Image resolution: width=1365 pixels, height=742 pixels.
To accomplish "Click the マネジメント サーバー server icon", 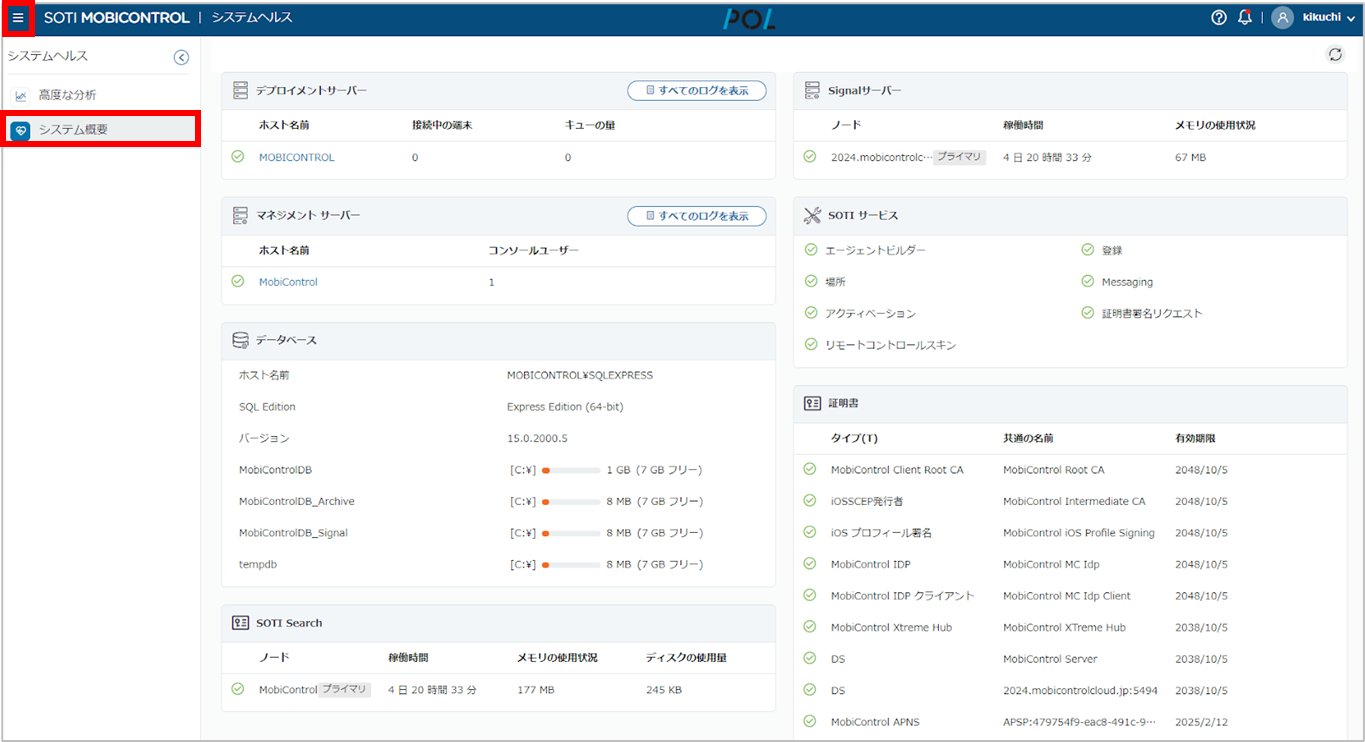I will pyautogui.click(x=240, y=216).
